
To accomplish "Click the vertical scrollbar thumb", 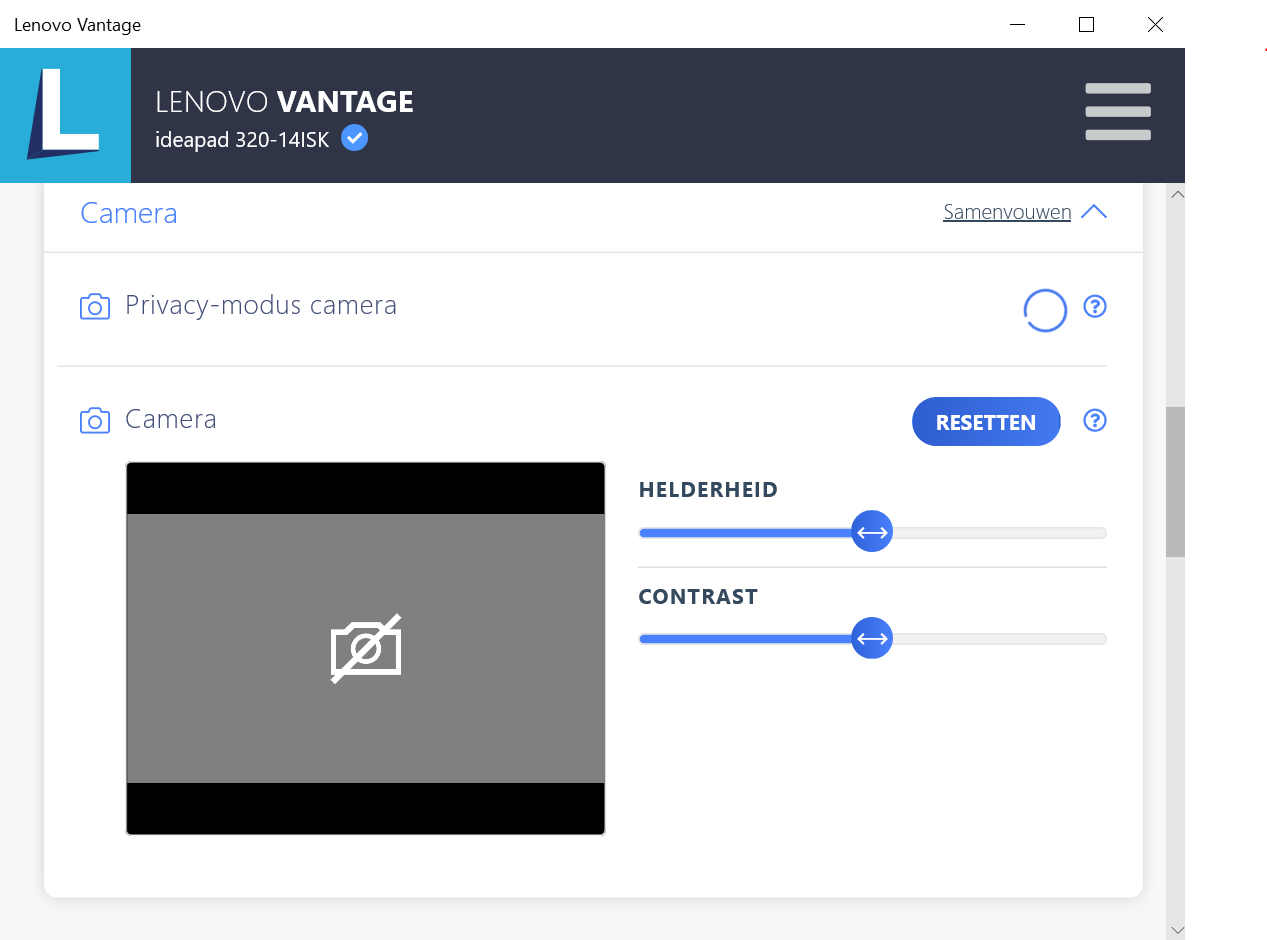I will point(1176,482).
